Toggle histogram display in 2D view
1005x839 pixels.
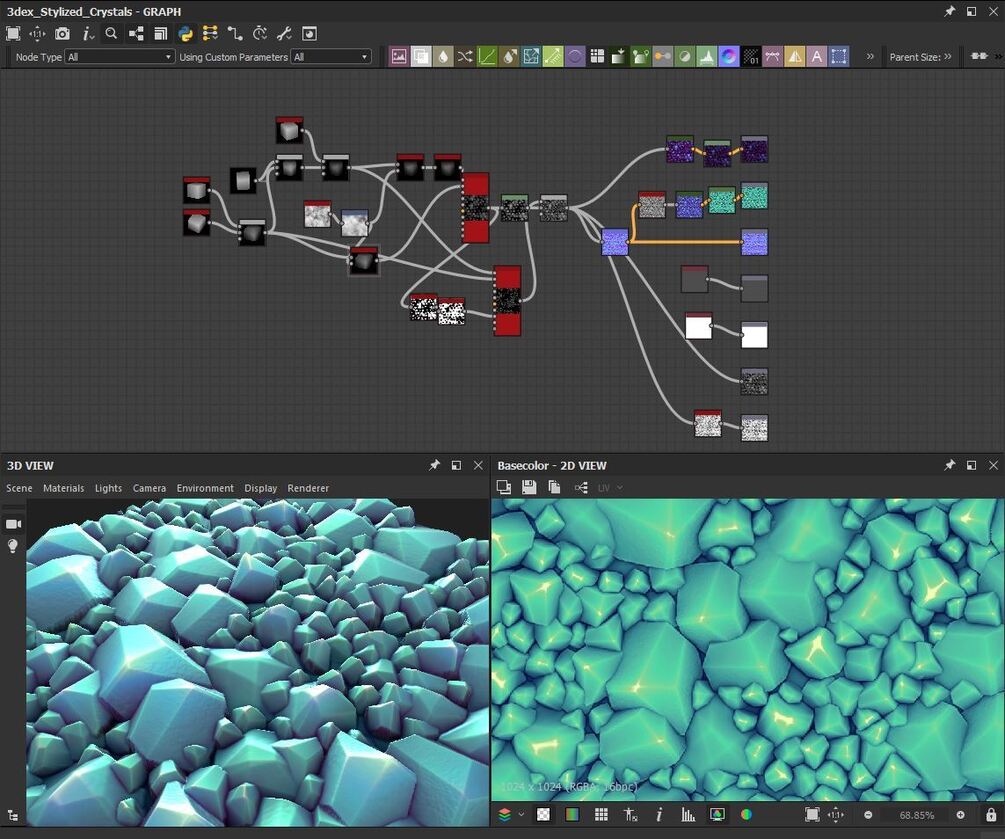tap(688, 815)
